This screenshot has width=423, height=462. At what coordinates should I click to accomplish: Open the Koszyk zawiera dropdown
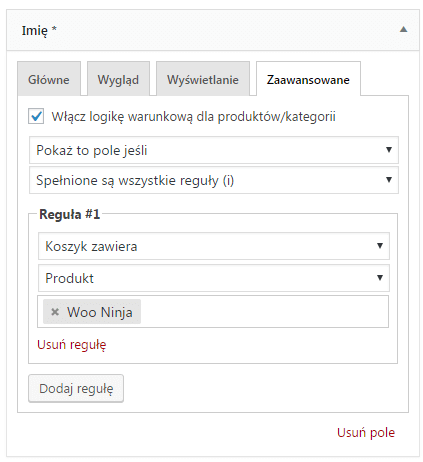[x=214, y=246]
